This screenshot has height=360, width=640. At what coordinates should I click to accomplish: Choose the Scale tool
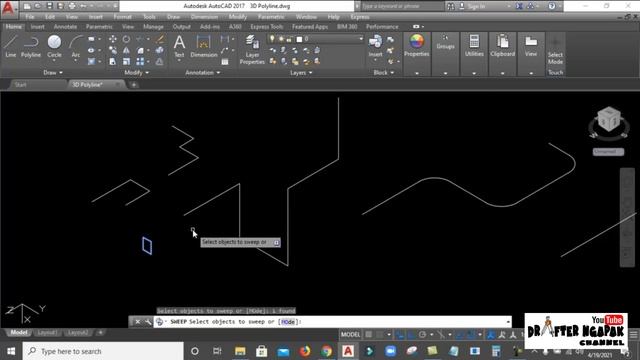[x=126, y=61]
